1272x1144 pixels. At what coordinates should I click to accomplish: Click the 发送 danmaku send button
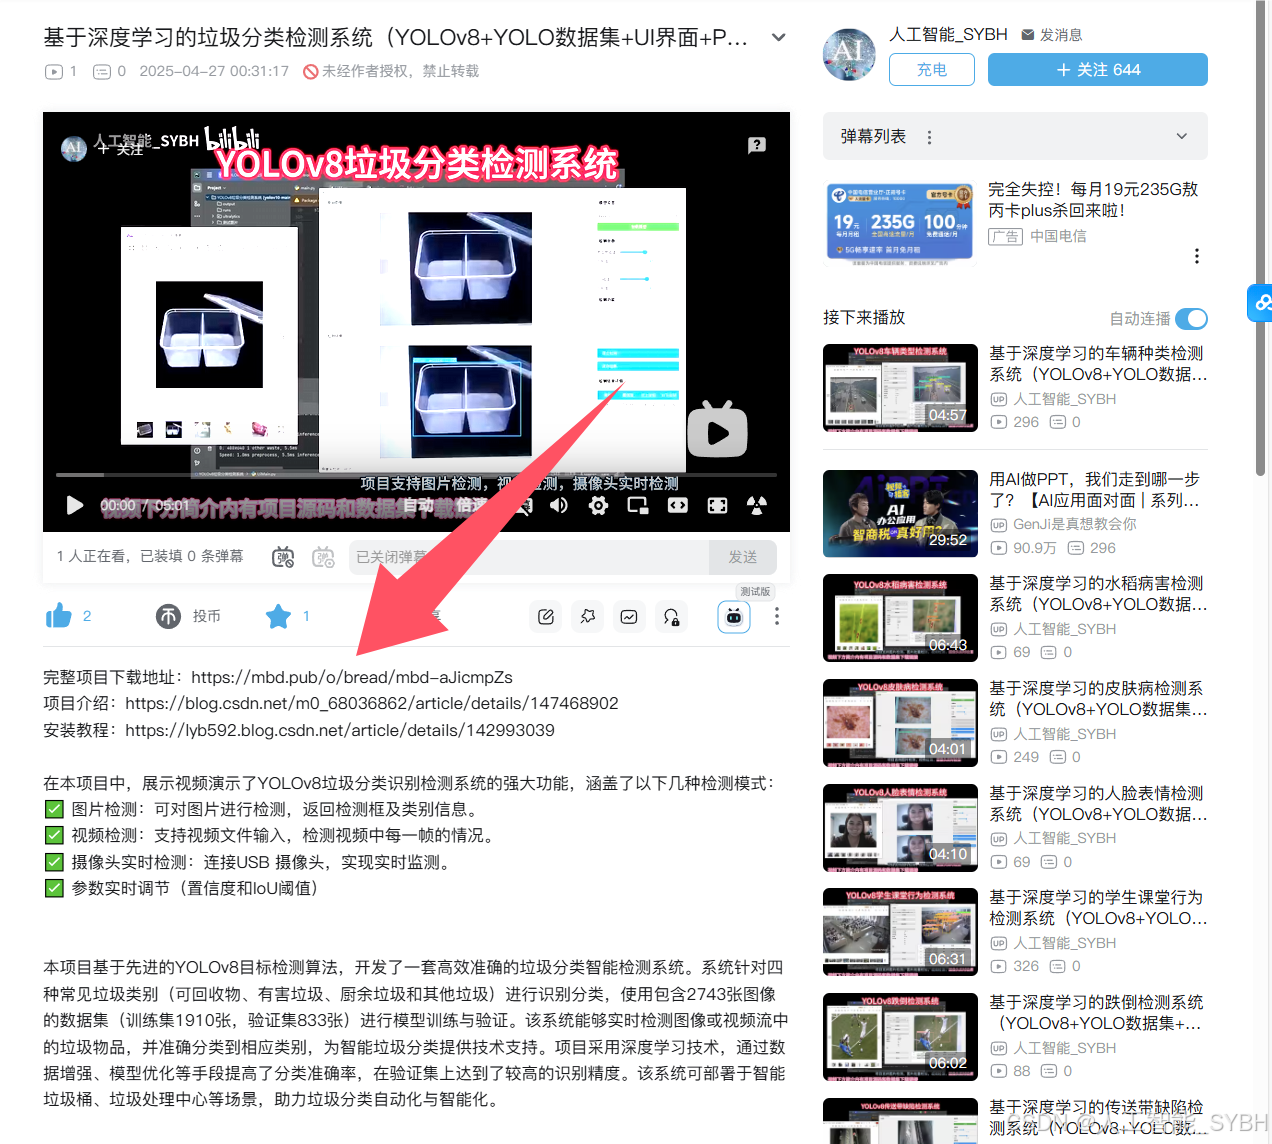click(x=743, y=557)
